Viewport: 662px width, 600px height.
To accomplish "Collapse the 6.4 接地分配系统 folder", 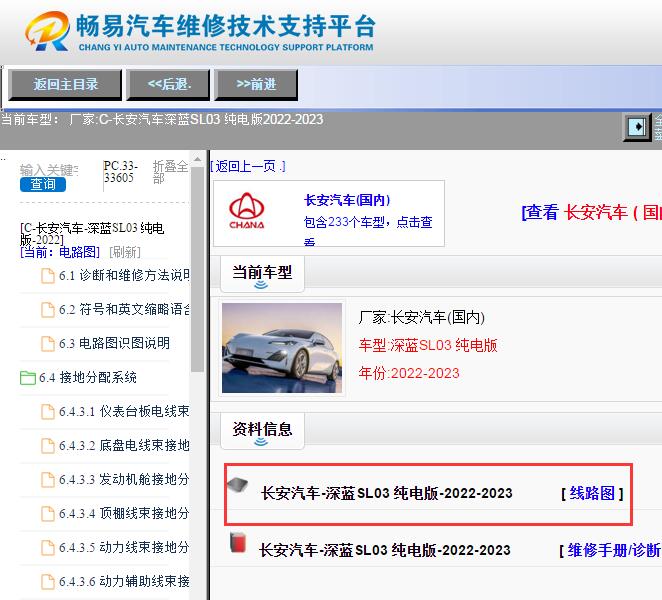I will 88,377.
